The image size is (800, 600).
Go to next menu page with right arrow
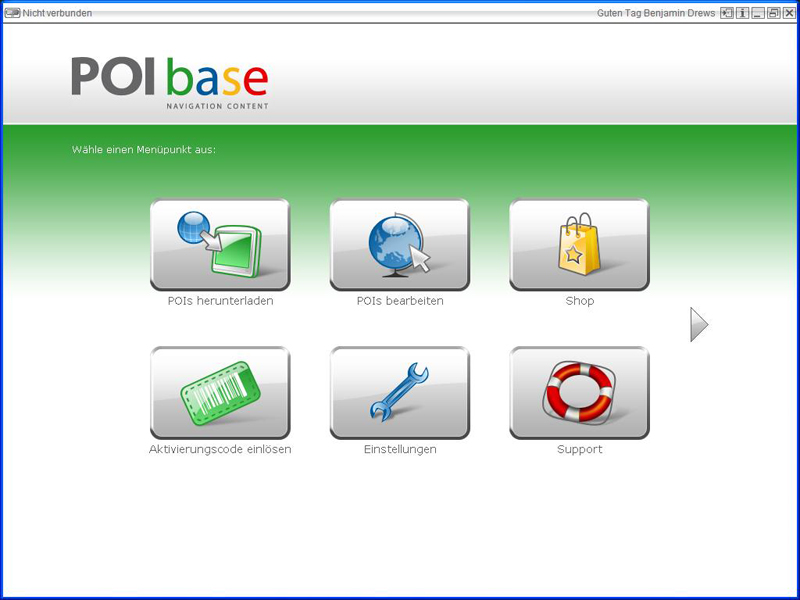point(699,324)
